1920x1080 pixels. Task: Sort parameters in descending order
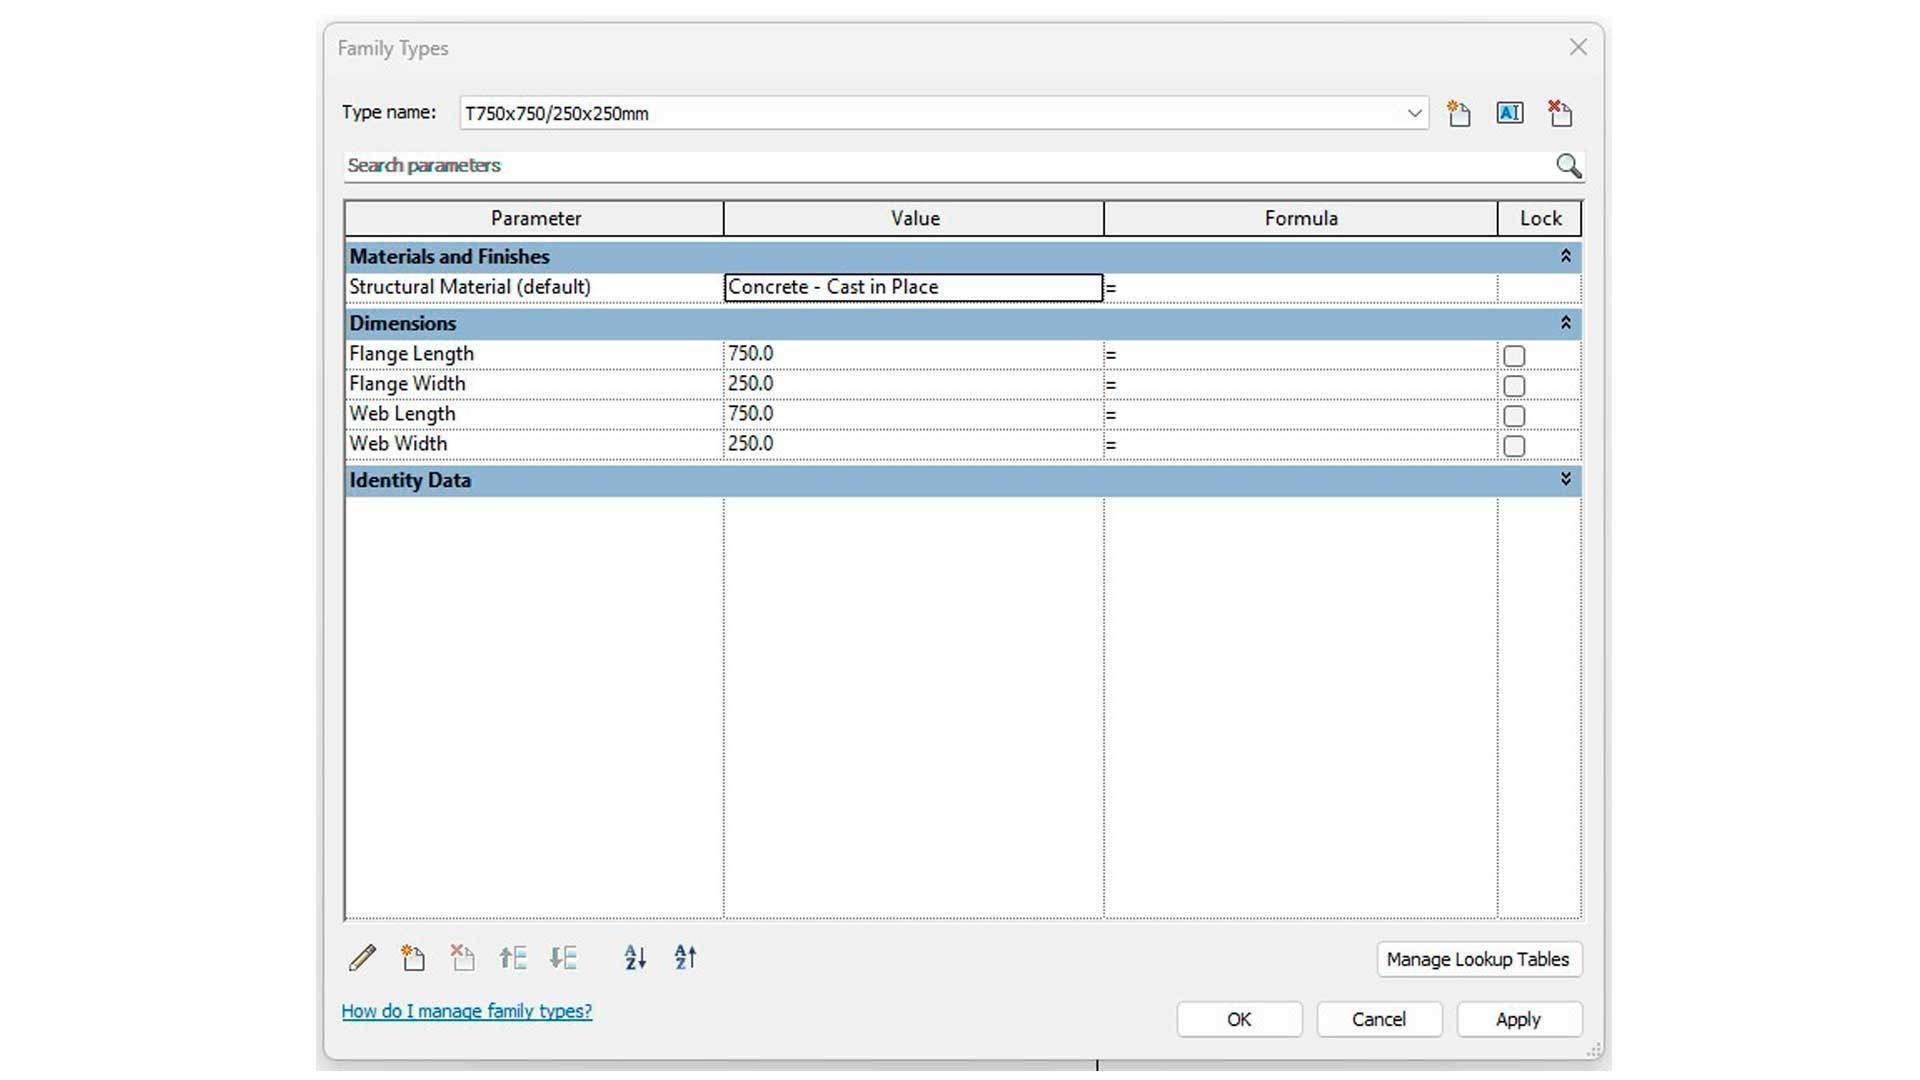(685, 958)
